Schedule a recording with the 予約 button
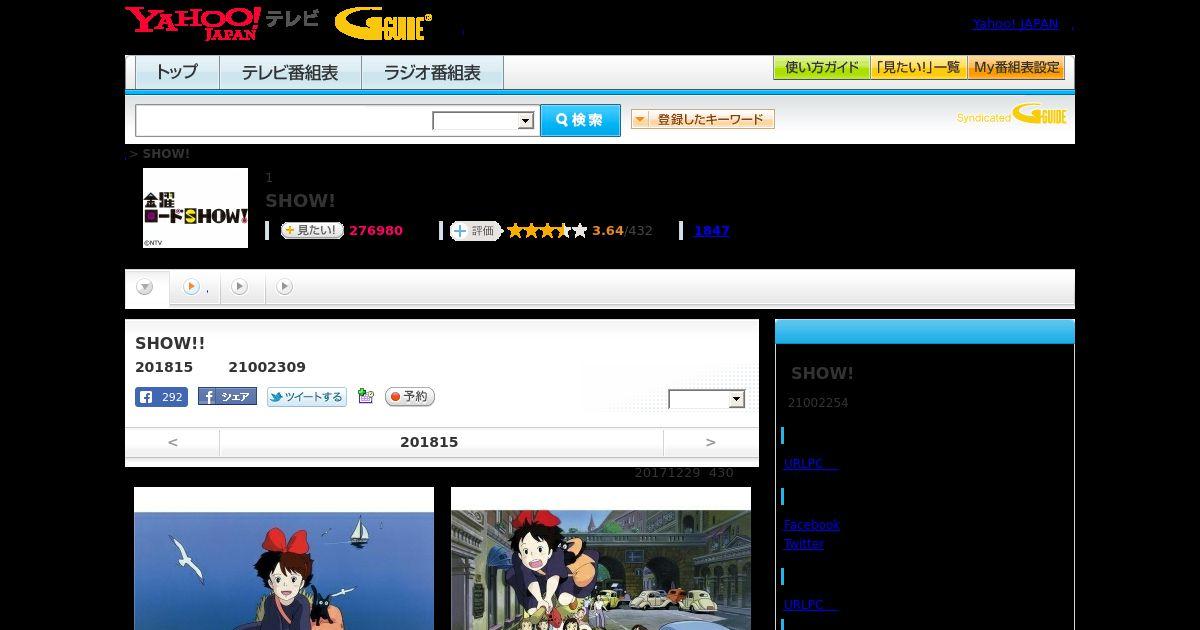The width and height of the screenshot is (1200, 630). [x=410, y=397]
